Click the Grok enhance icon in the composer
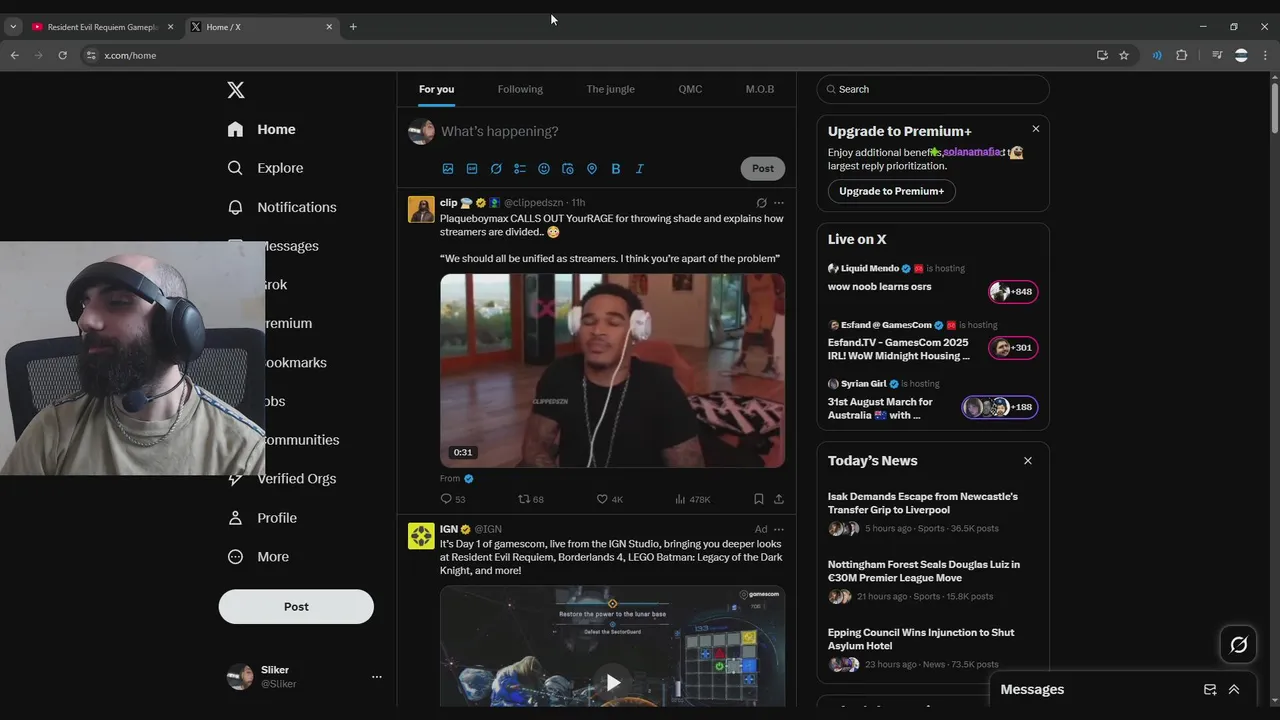 click(x=496, y=169)
